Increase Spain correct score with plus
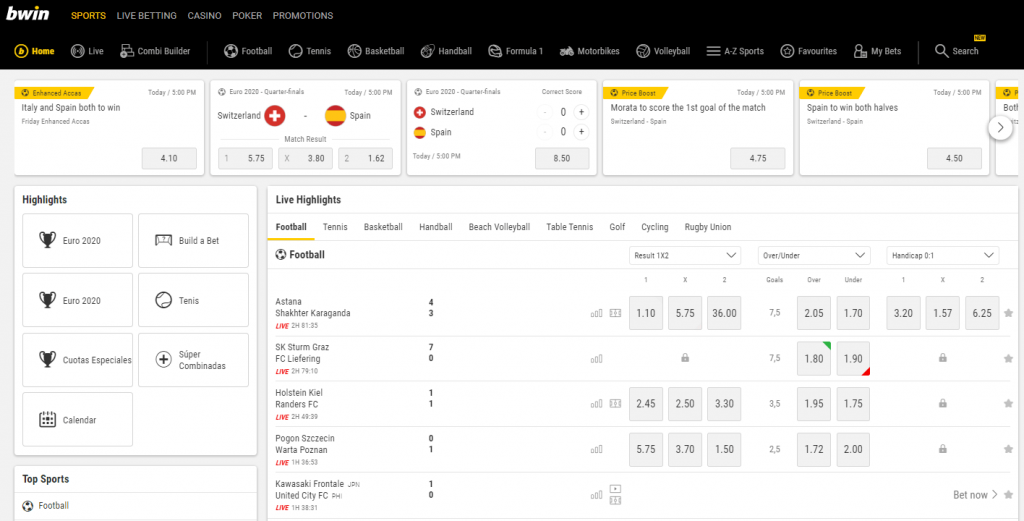 [581, 133]
